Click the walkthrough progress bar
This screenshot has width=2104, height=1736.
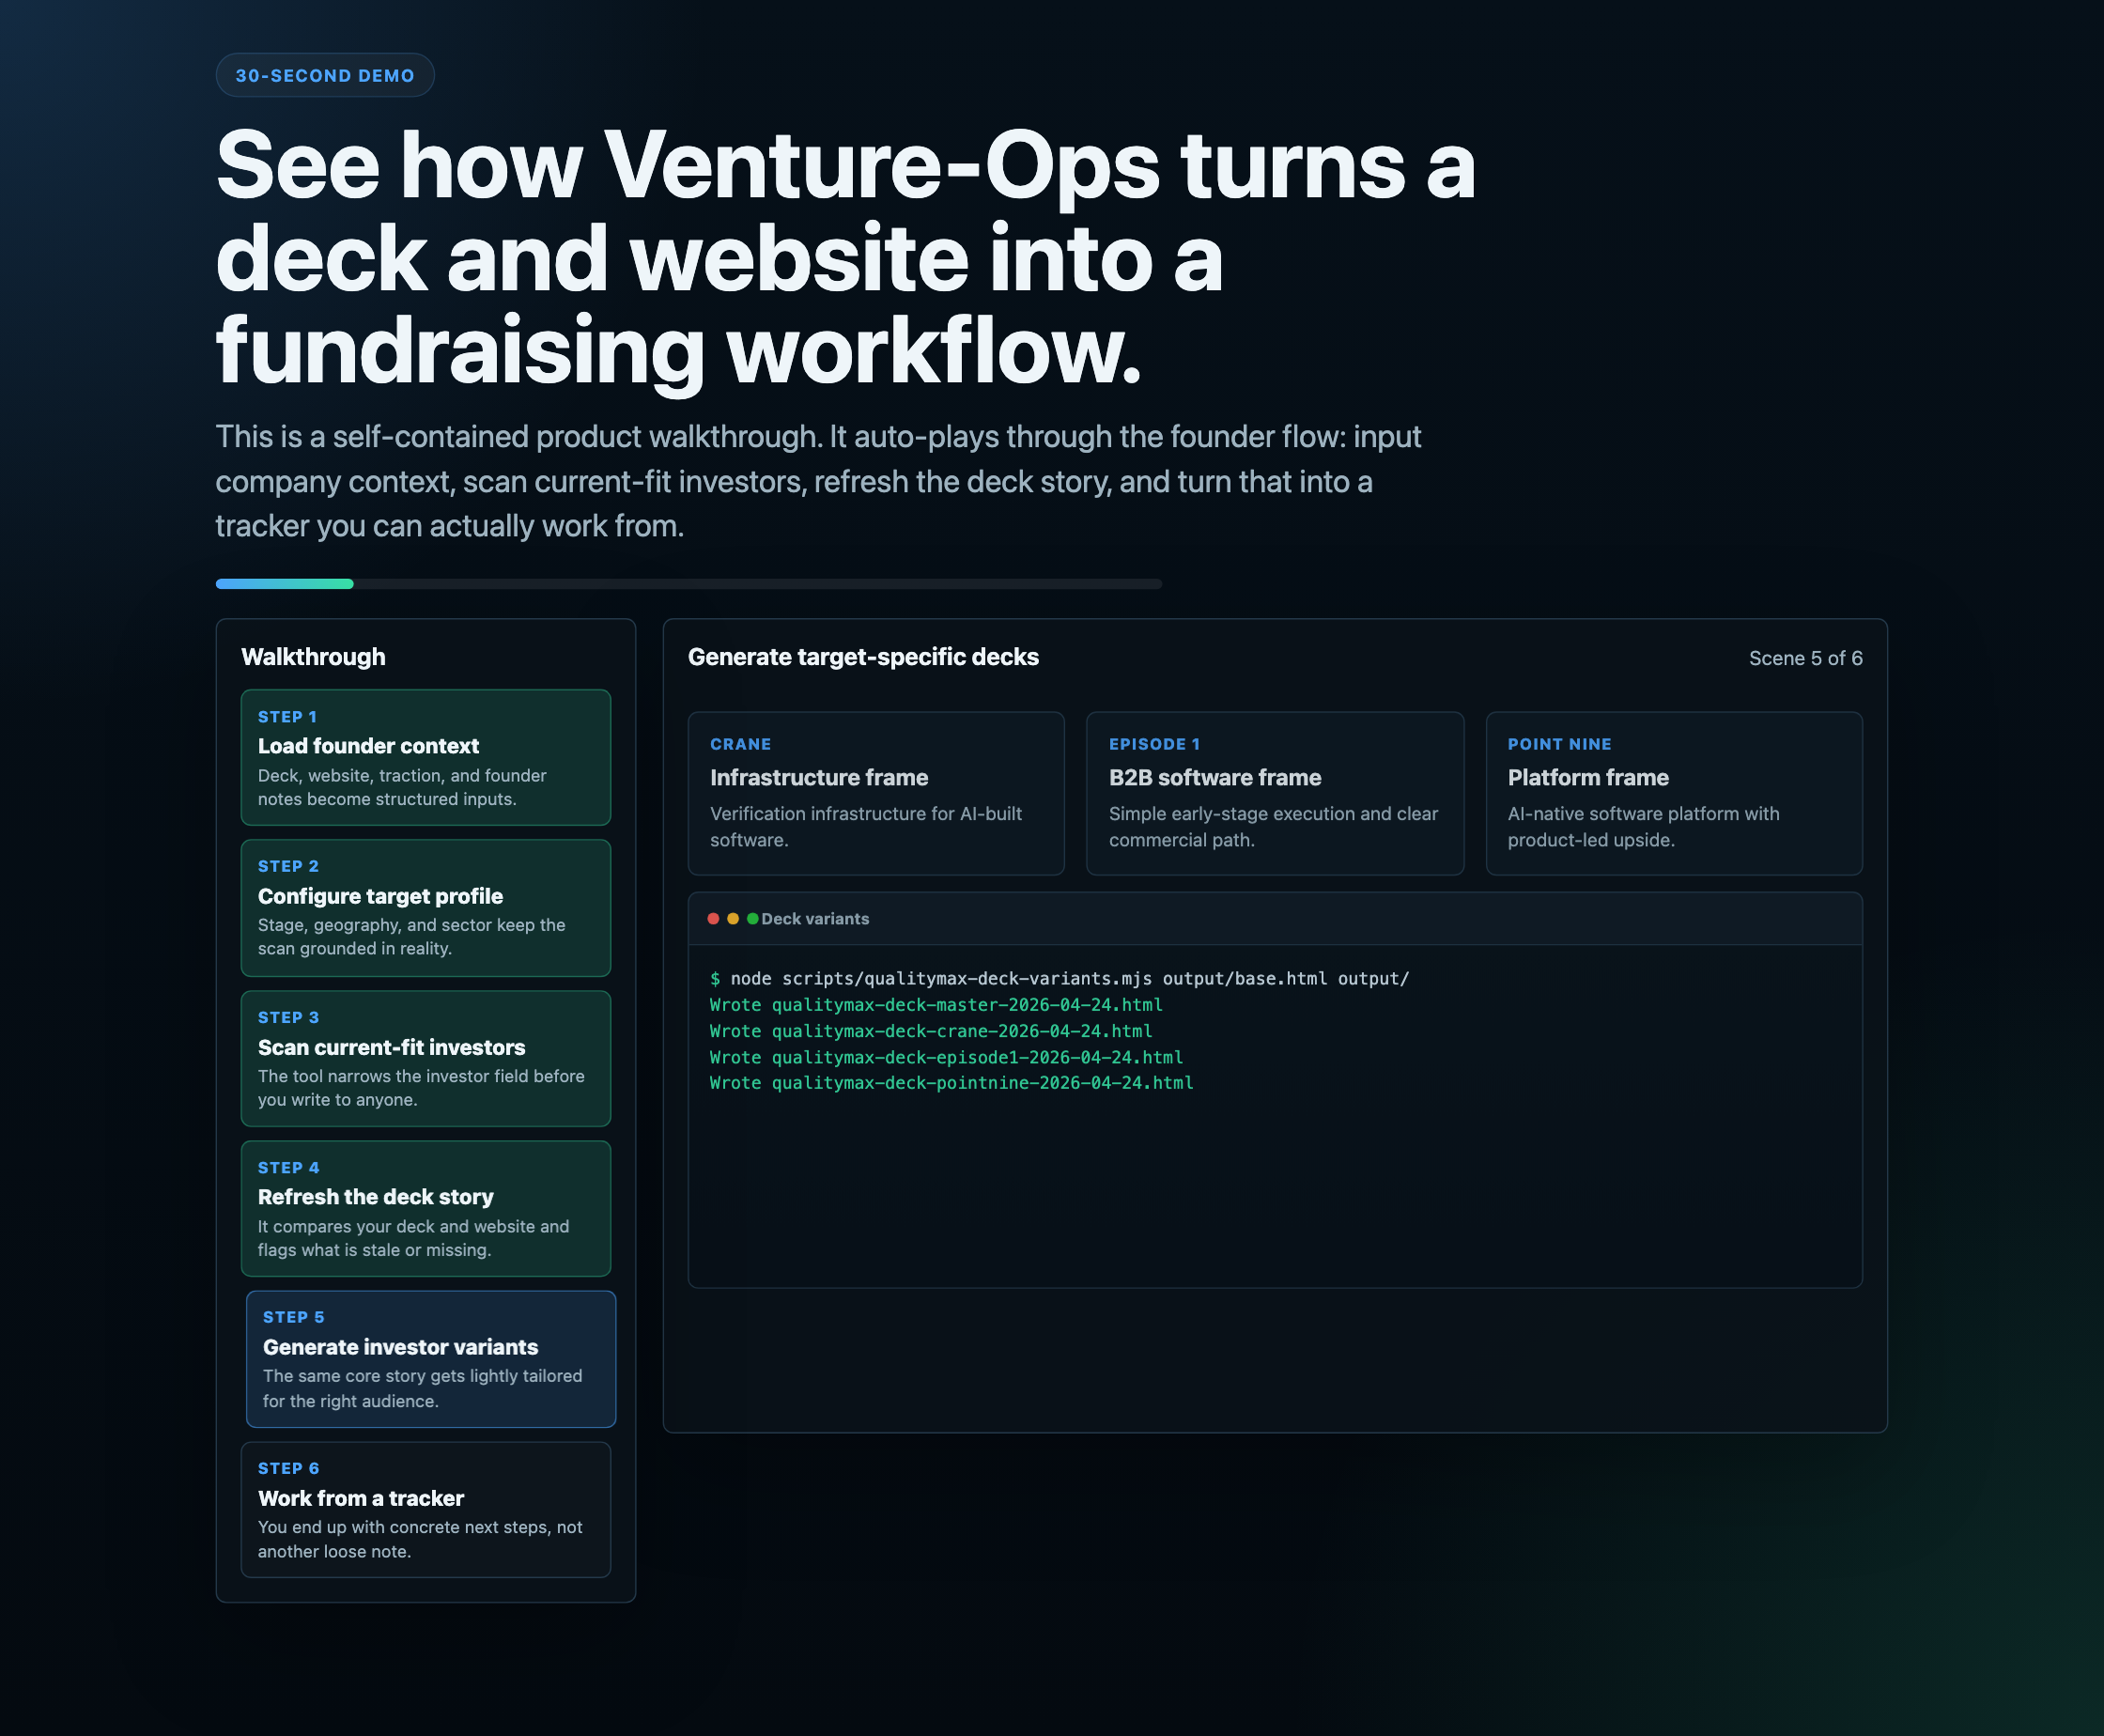pos(688,584)
